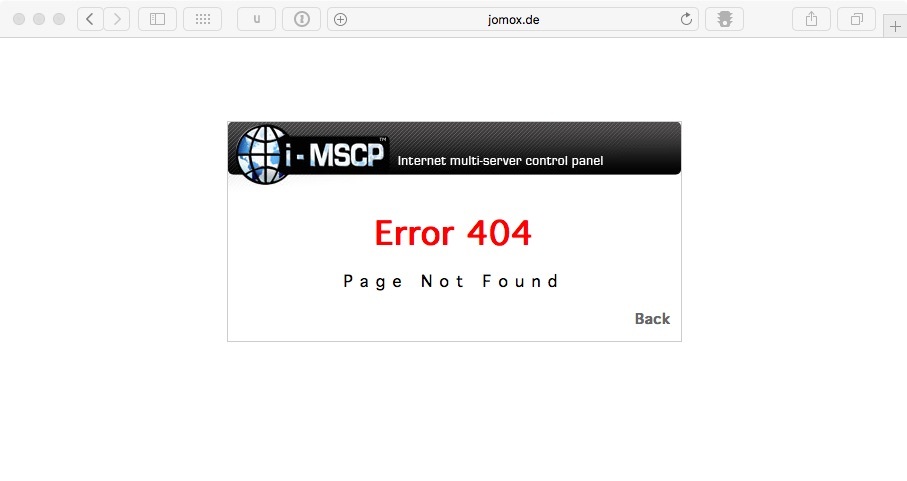907x481 pixels.
Task: Open the 'u' extension button
Action: point(256,19)
